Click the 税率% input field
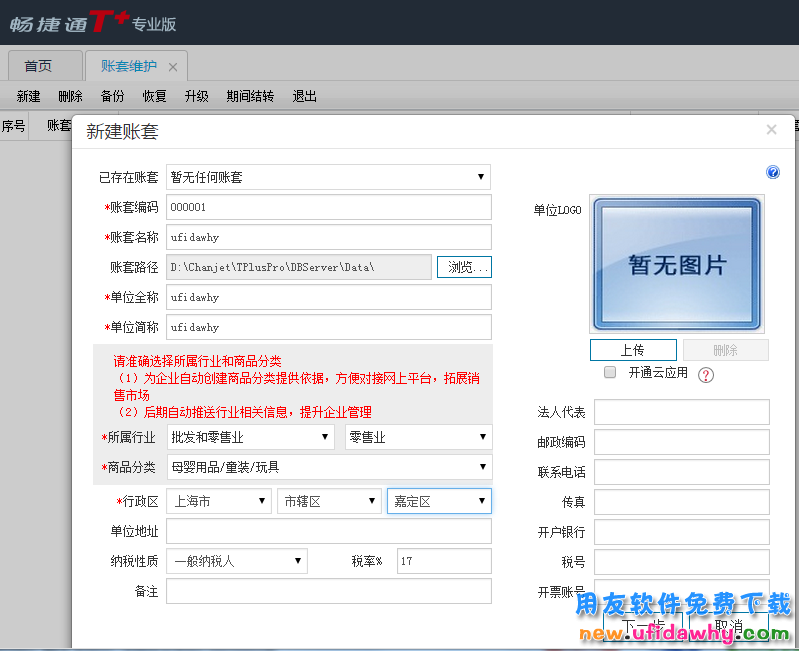Screen dimensions: 799x651 point(443,561)
